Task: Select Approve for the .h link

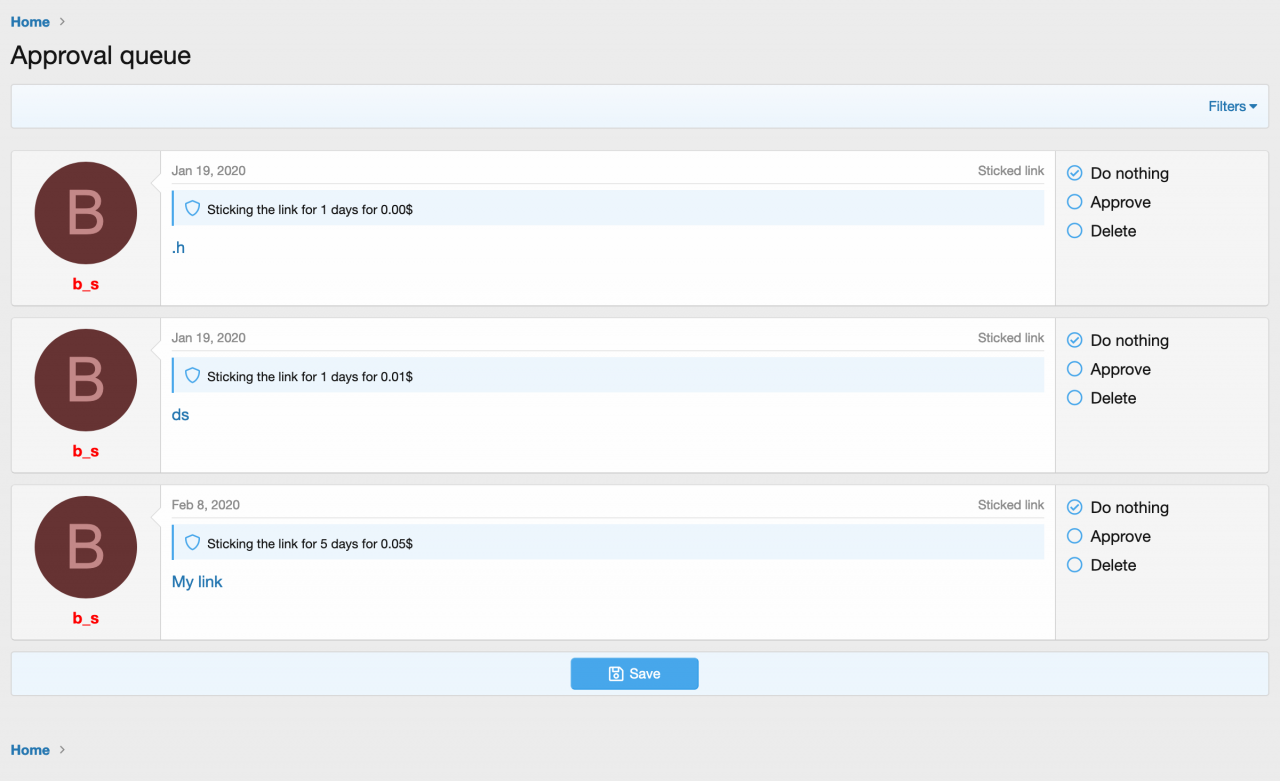Action: [x=1075, y=202]
